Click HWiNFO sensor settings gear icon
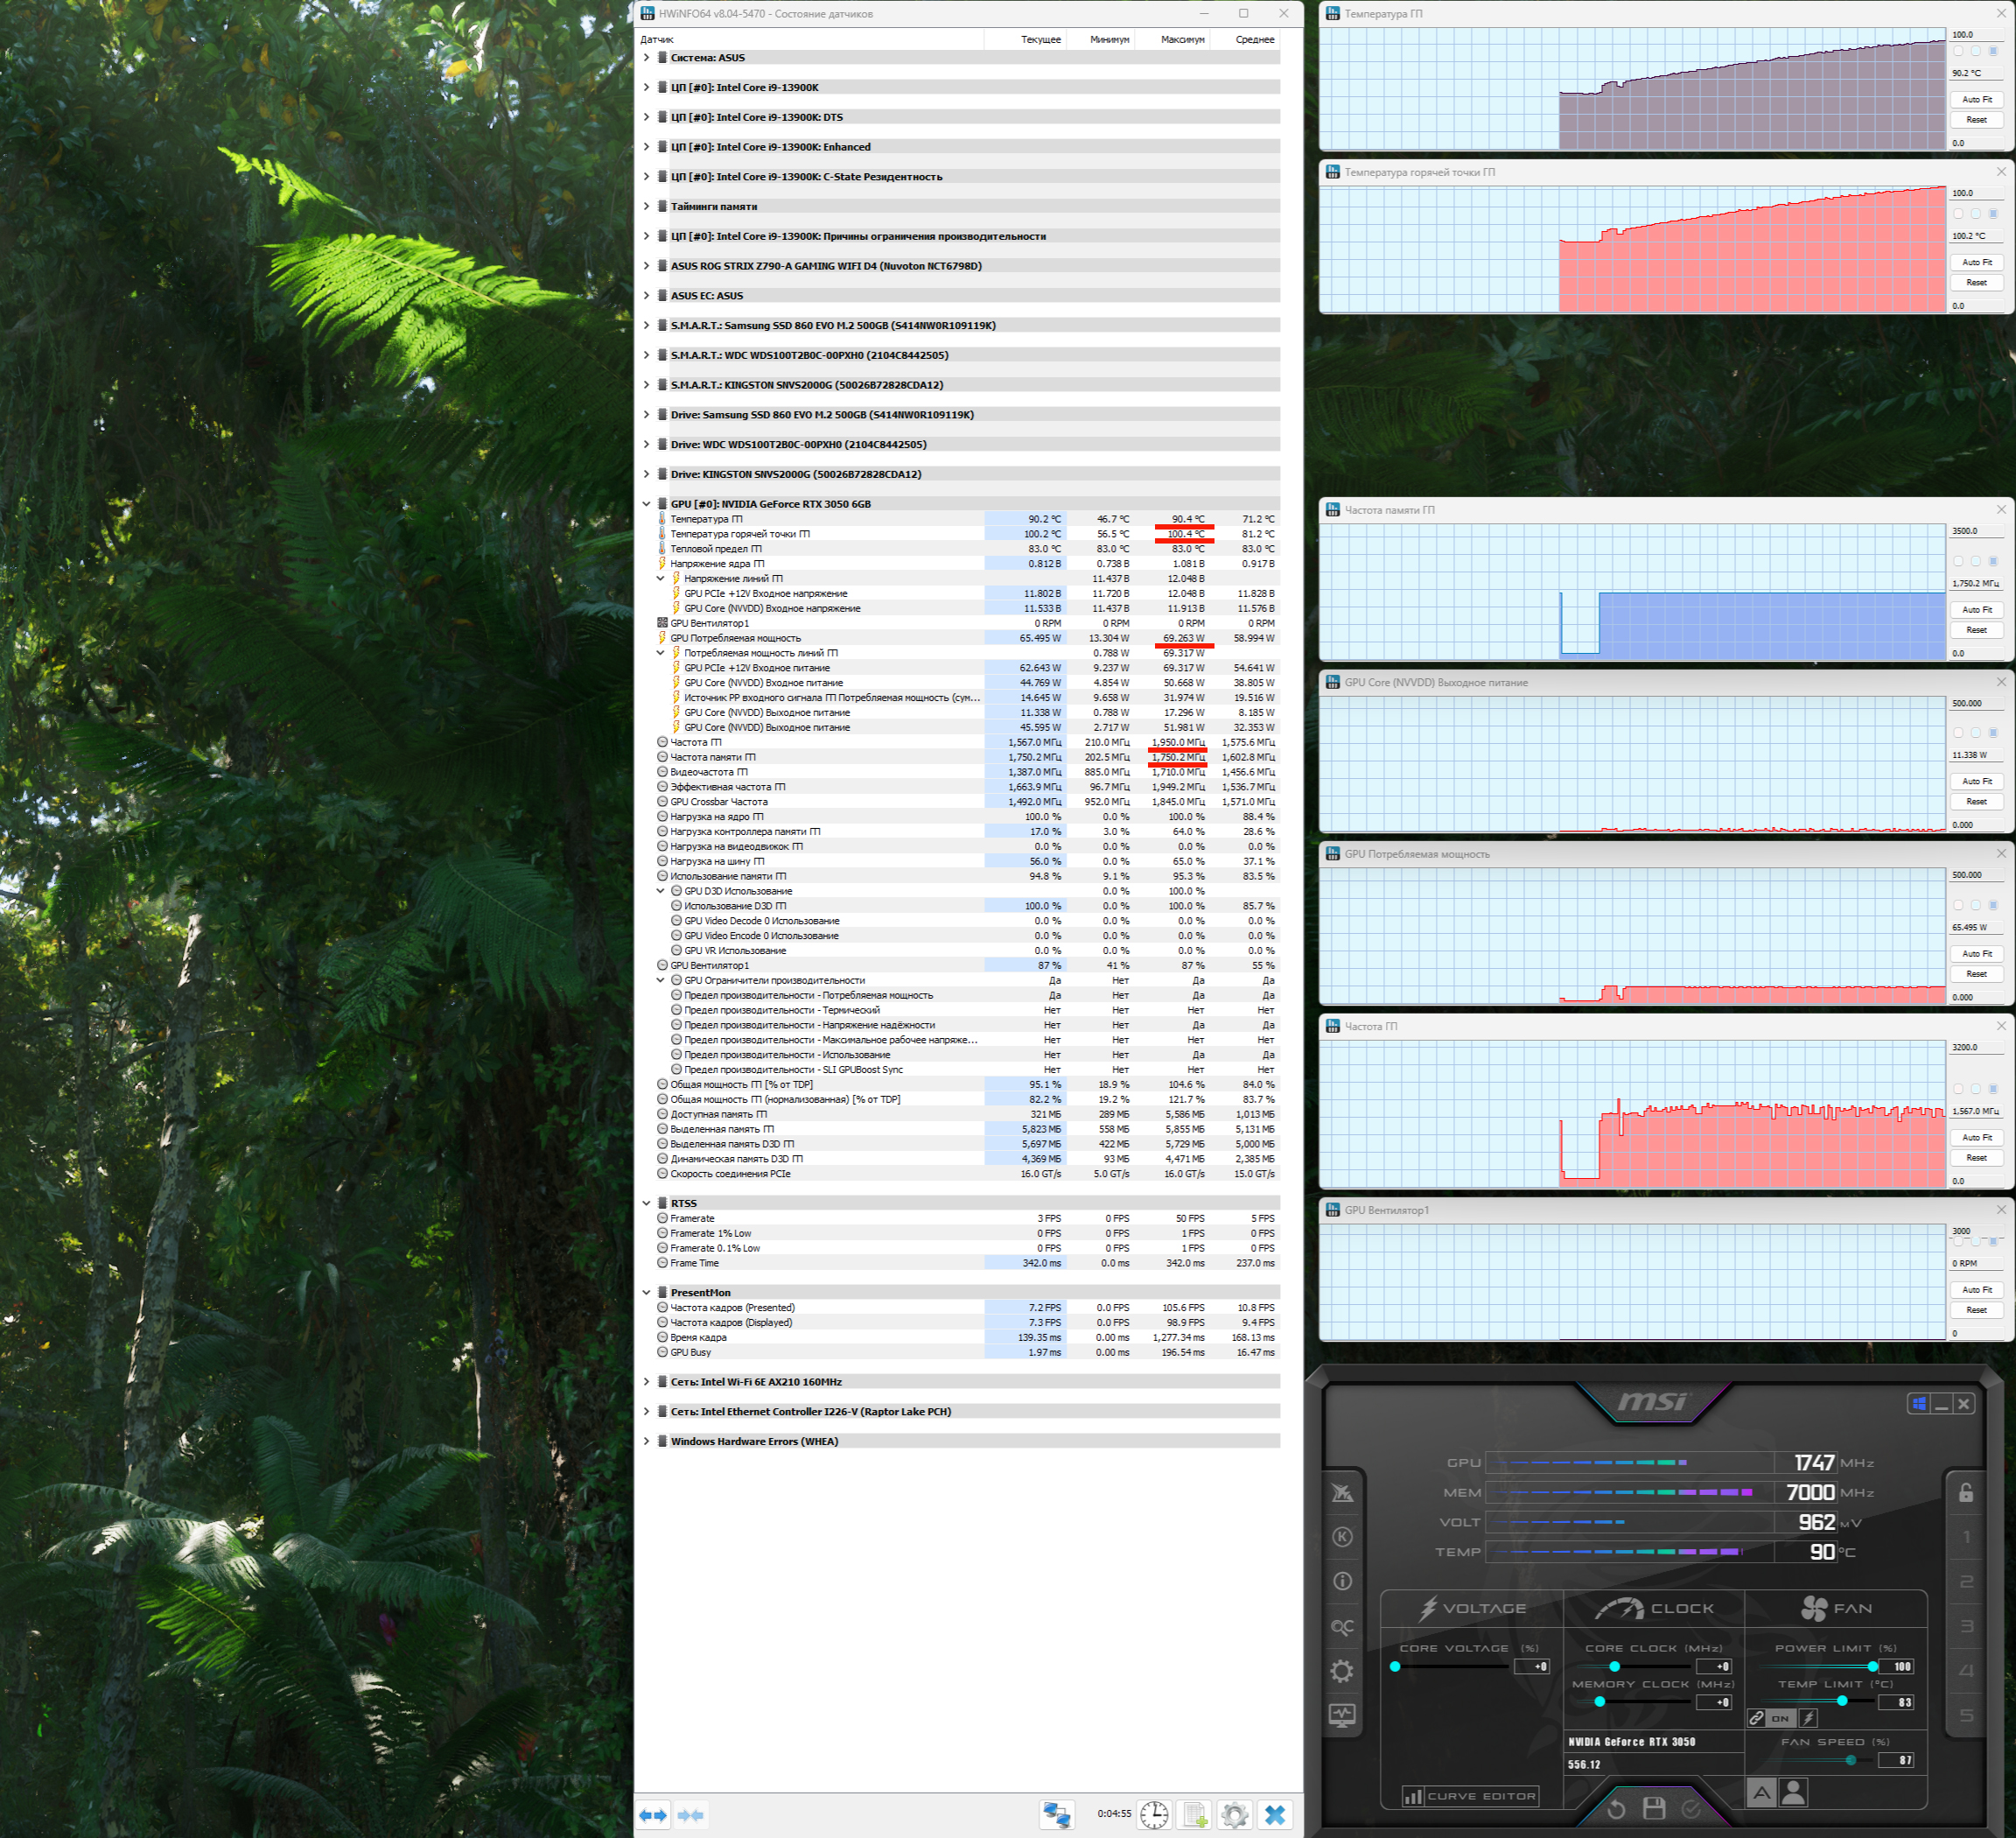Viewport: 2016px width, 1838px height. click(1234, 1814)
